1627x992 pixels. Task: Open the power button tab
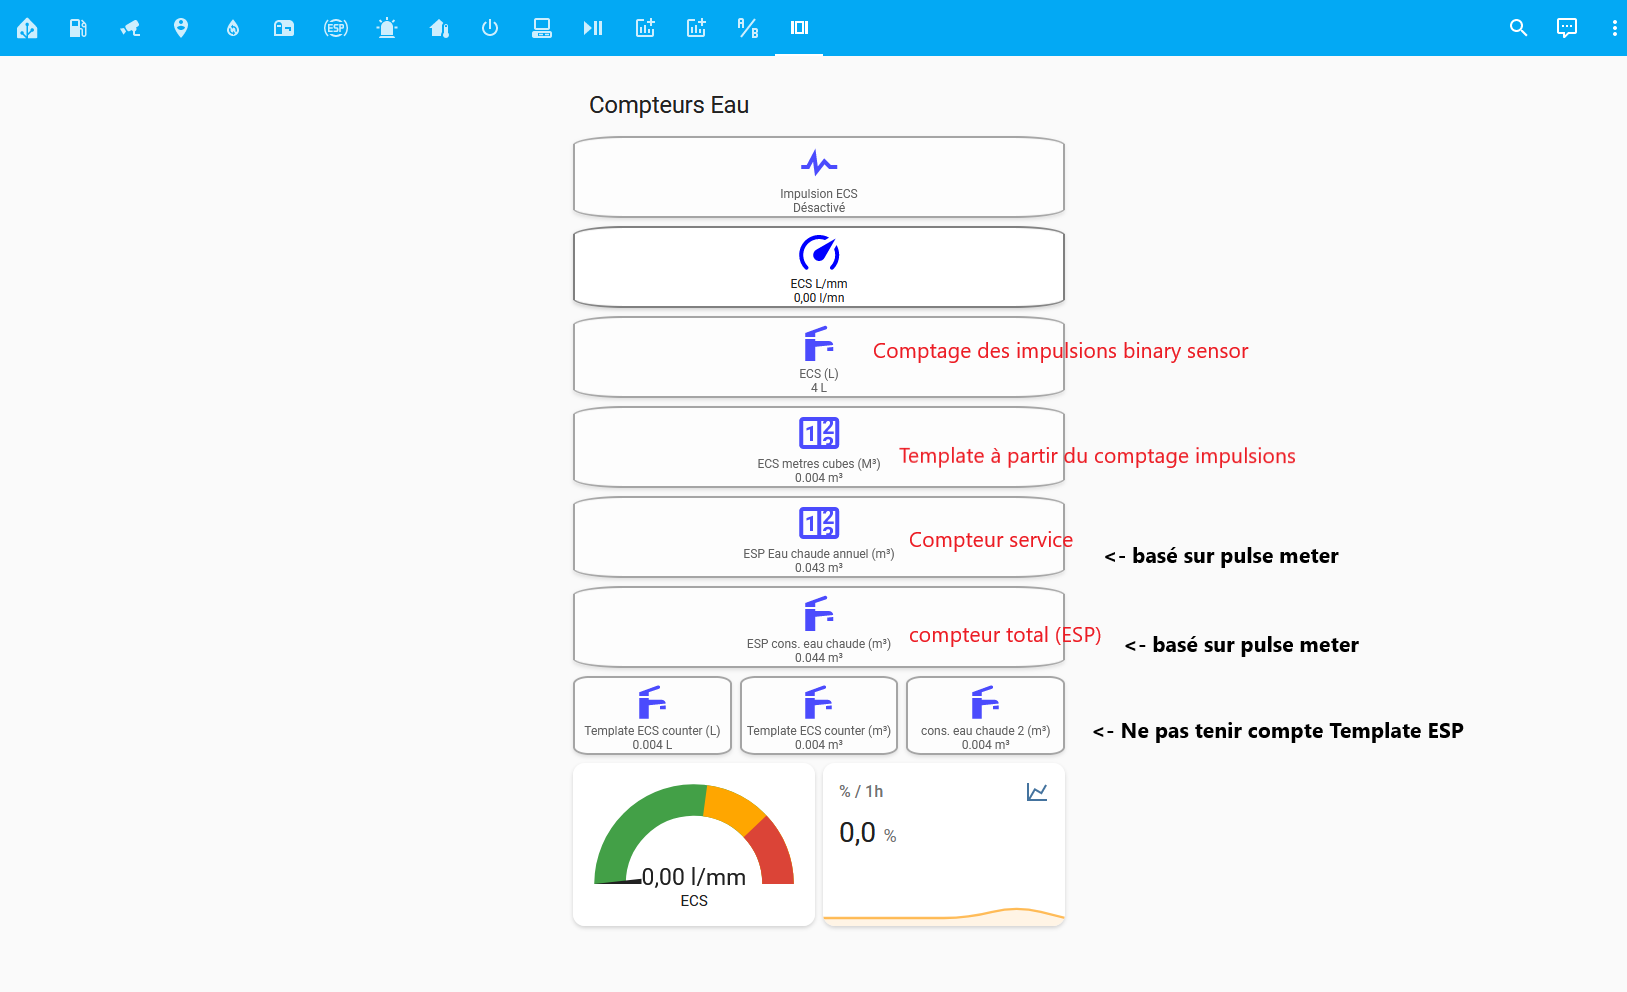pyautogui.click(x=490, y=28)
